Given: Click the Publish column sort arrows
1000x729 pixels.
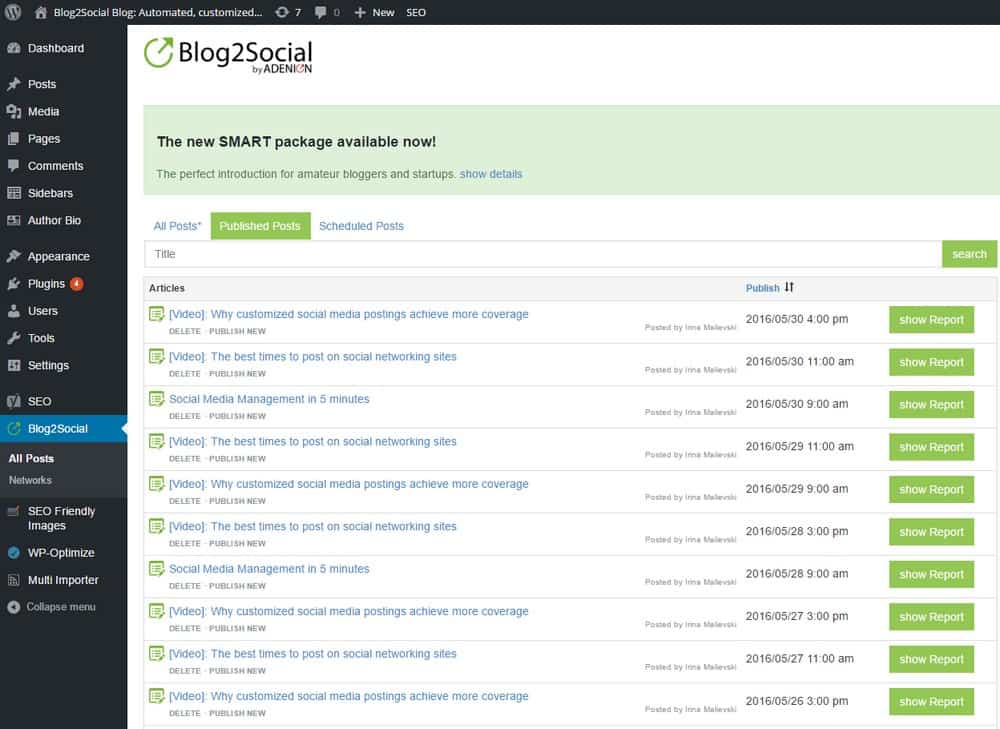Looking at the screenshot, I should tap(790, 288).
